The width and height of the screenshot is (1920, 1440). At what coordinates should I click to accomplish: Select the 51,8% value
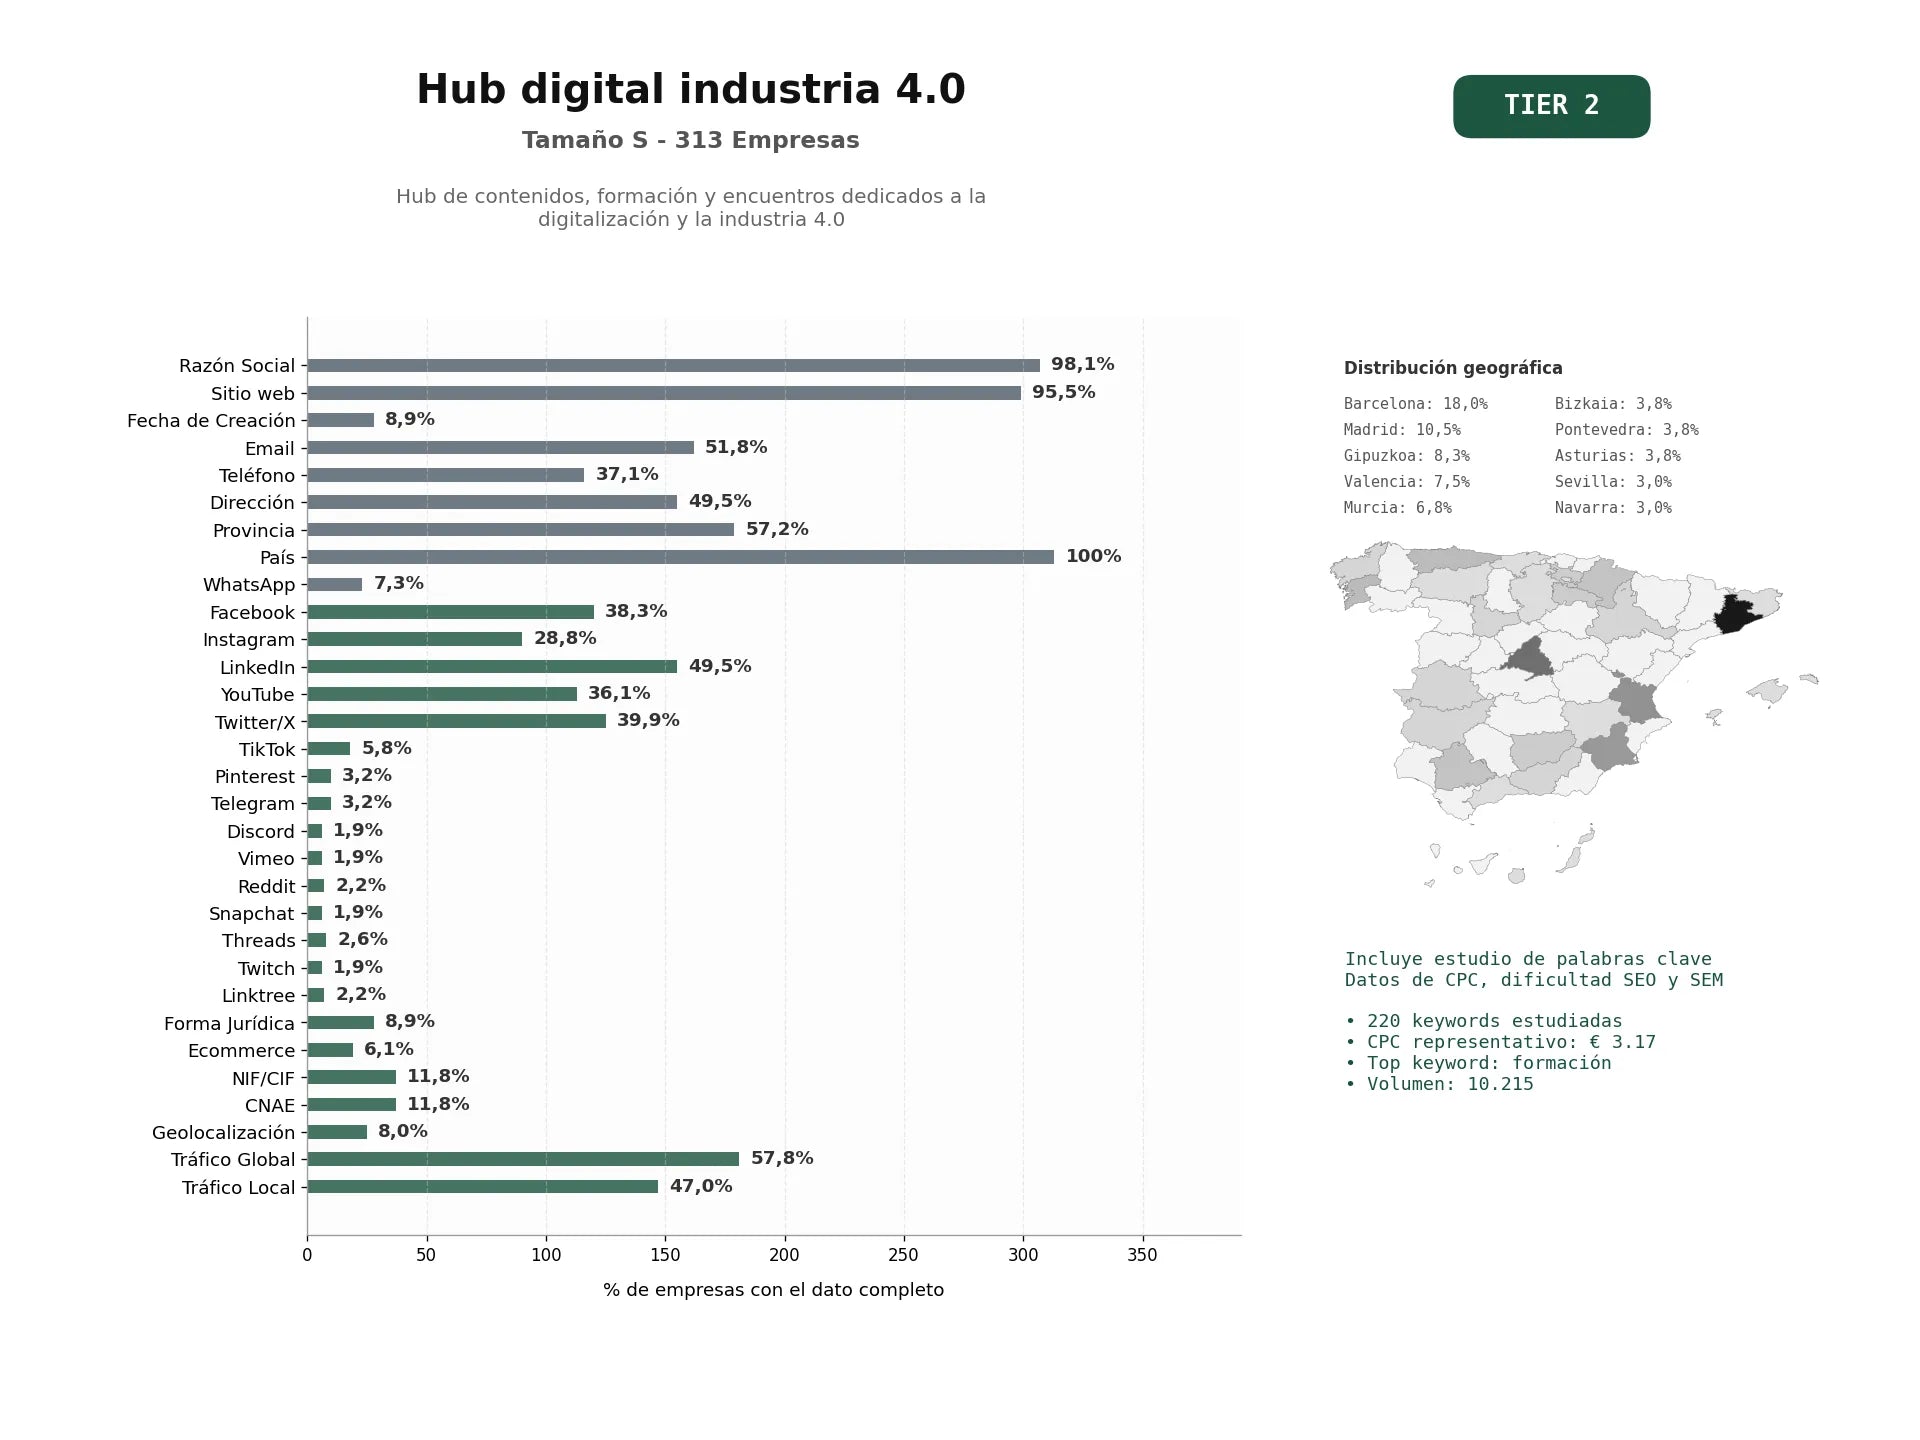coord(736,447)
